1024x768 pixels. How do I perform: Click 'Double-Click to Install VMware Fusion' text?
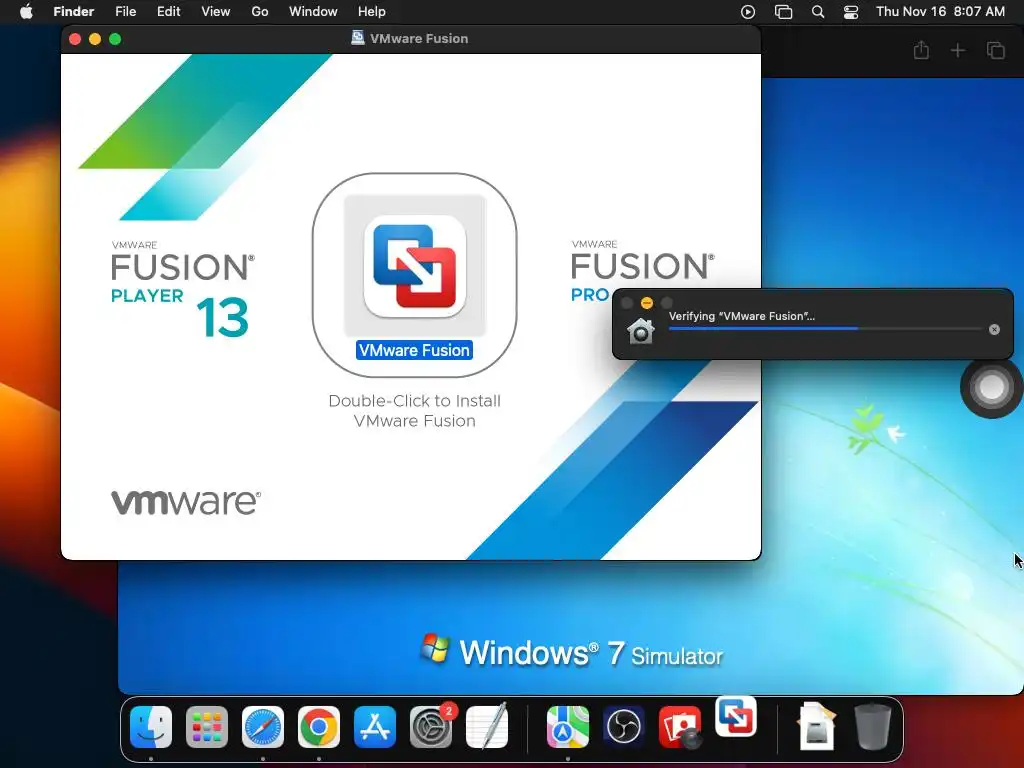click(x=415, y=411)
